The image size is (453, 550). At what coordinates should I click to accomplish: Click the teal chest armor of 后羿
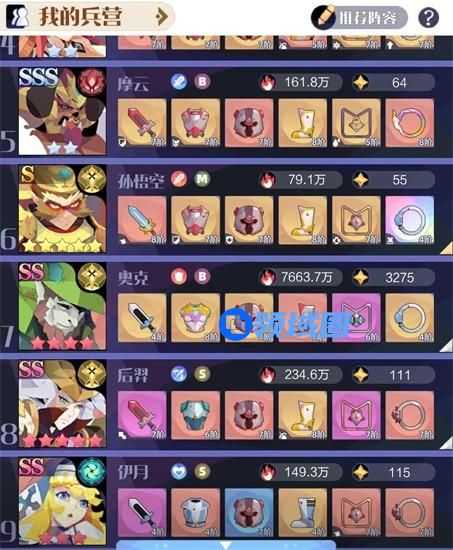click(195, 415)
